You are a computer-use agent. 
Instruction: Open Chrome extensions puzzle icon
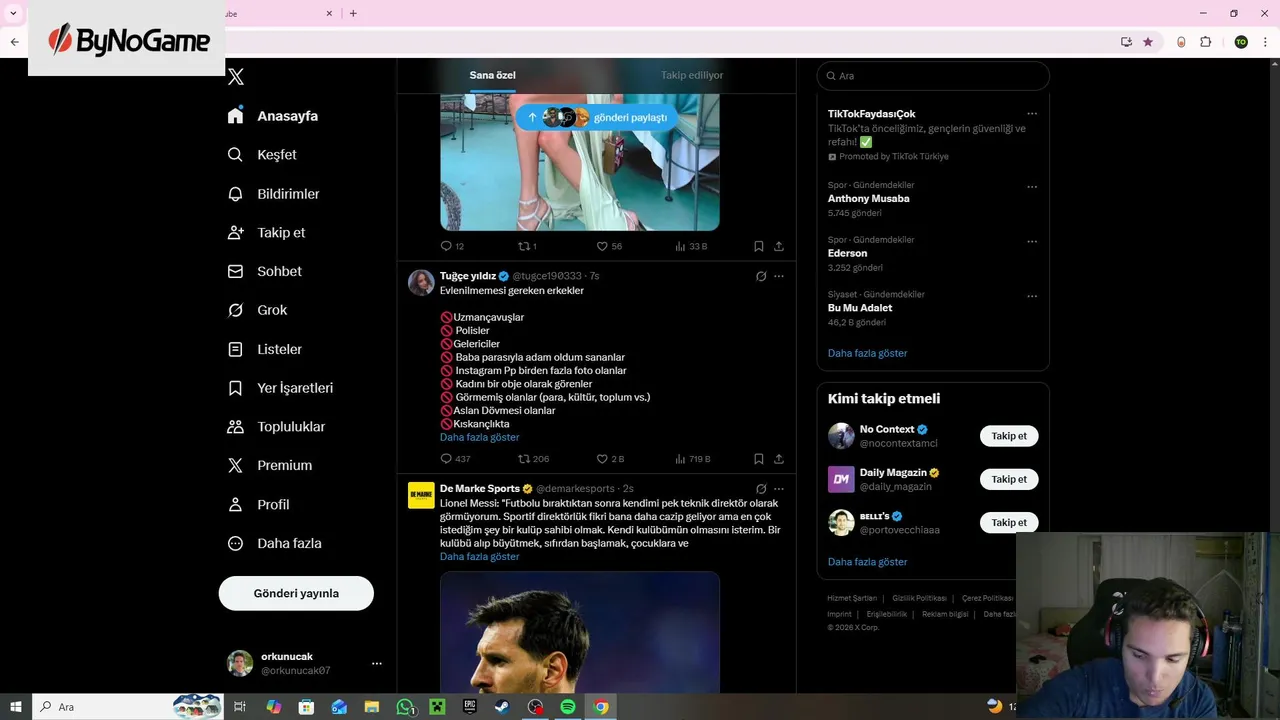click(x=1206, y=42)
